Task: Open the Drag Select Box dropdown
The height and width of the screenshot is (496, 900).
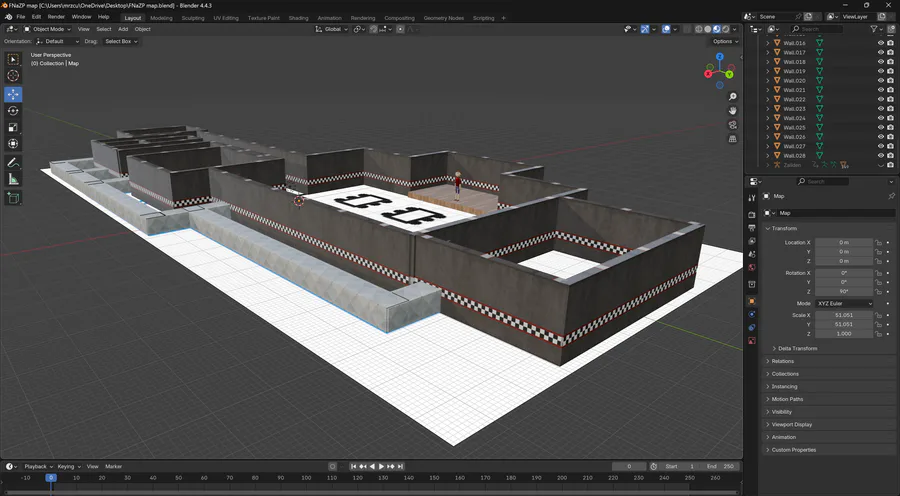Action: tap(121, 41)
